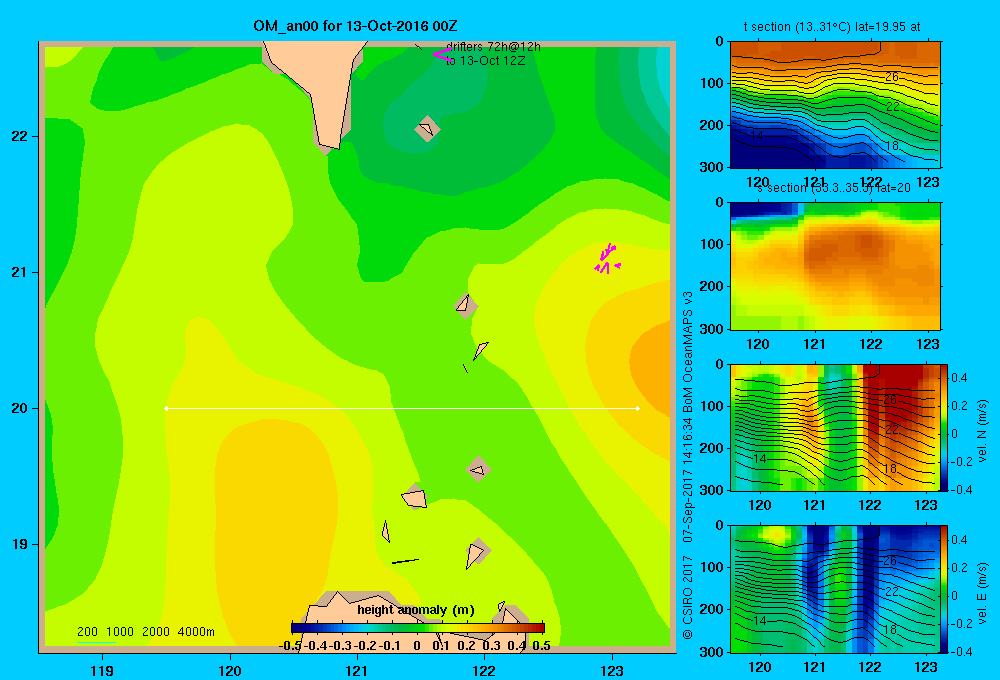Click the small island just south of 22°N

tap(427, 129)
